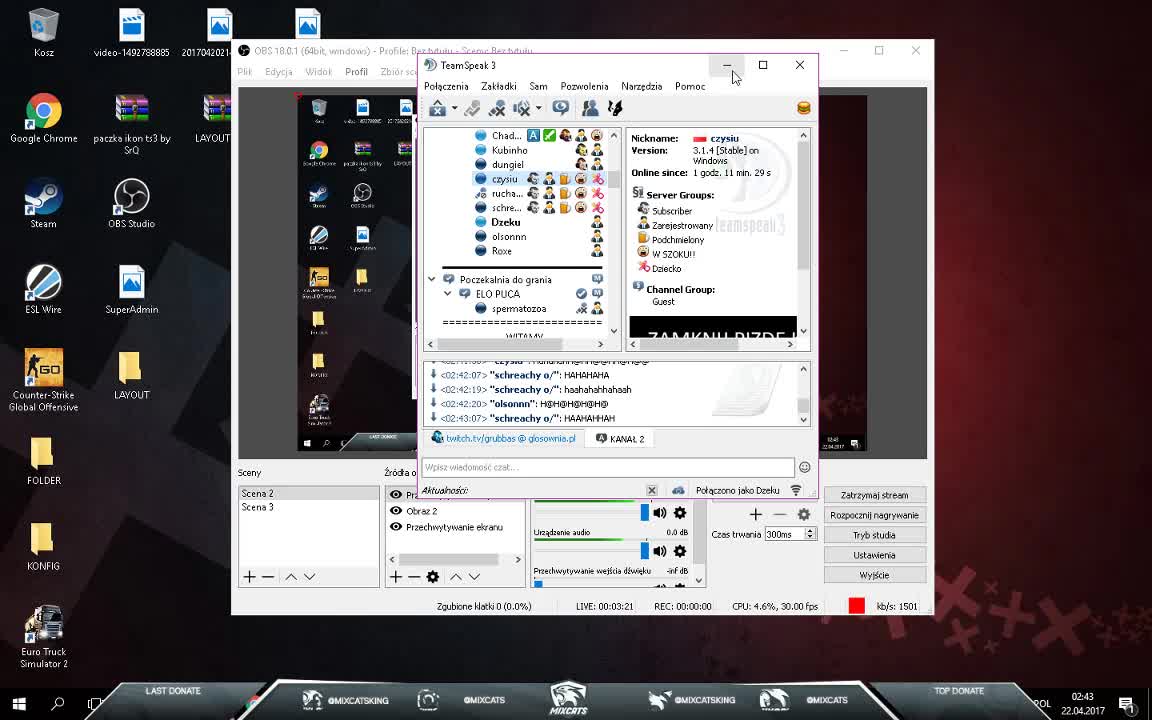Add a new scene with plus button
Screen dimensions: 1152x720
[249, 576]
